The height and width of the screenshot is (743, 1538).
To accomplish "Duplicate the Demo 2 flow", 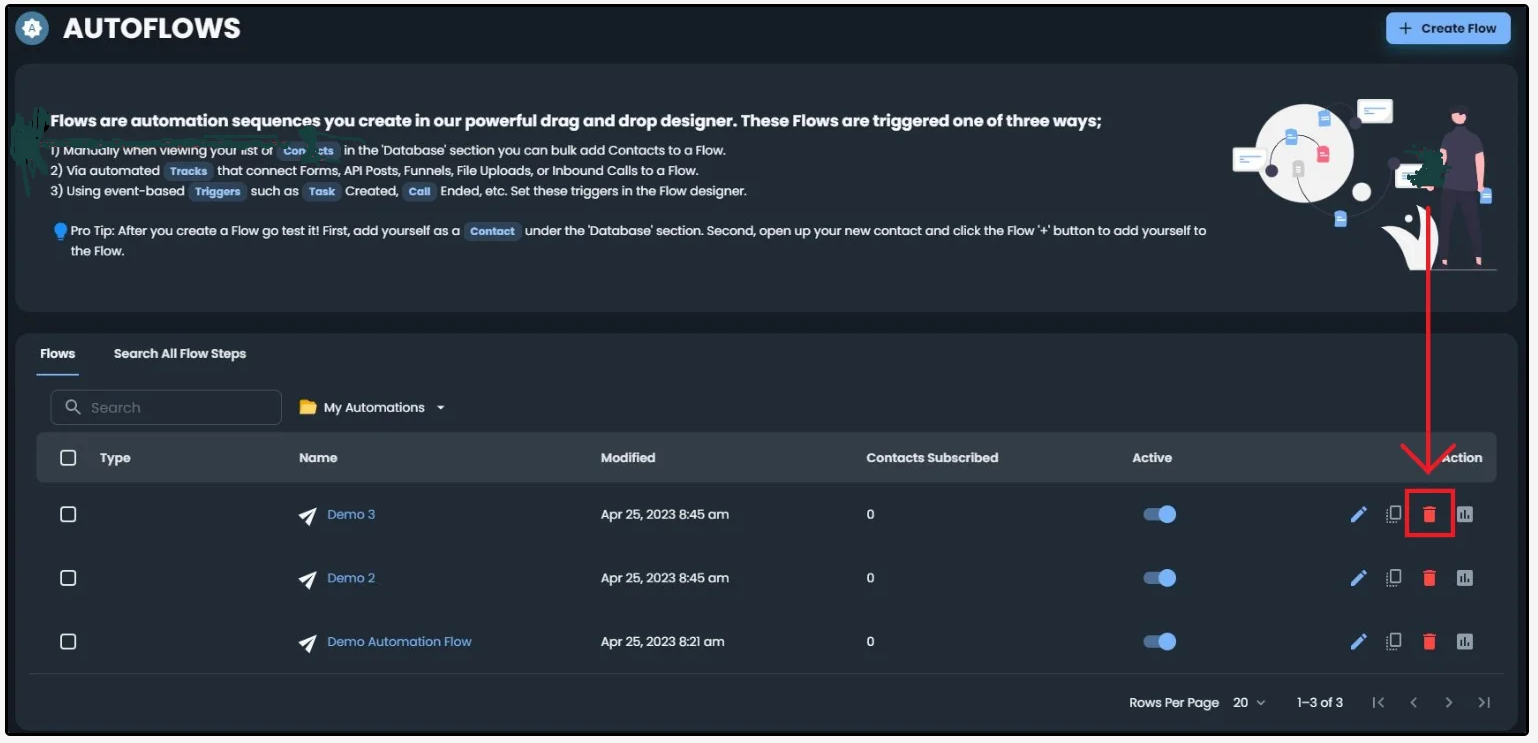I will click(x=1393, y=578).
